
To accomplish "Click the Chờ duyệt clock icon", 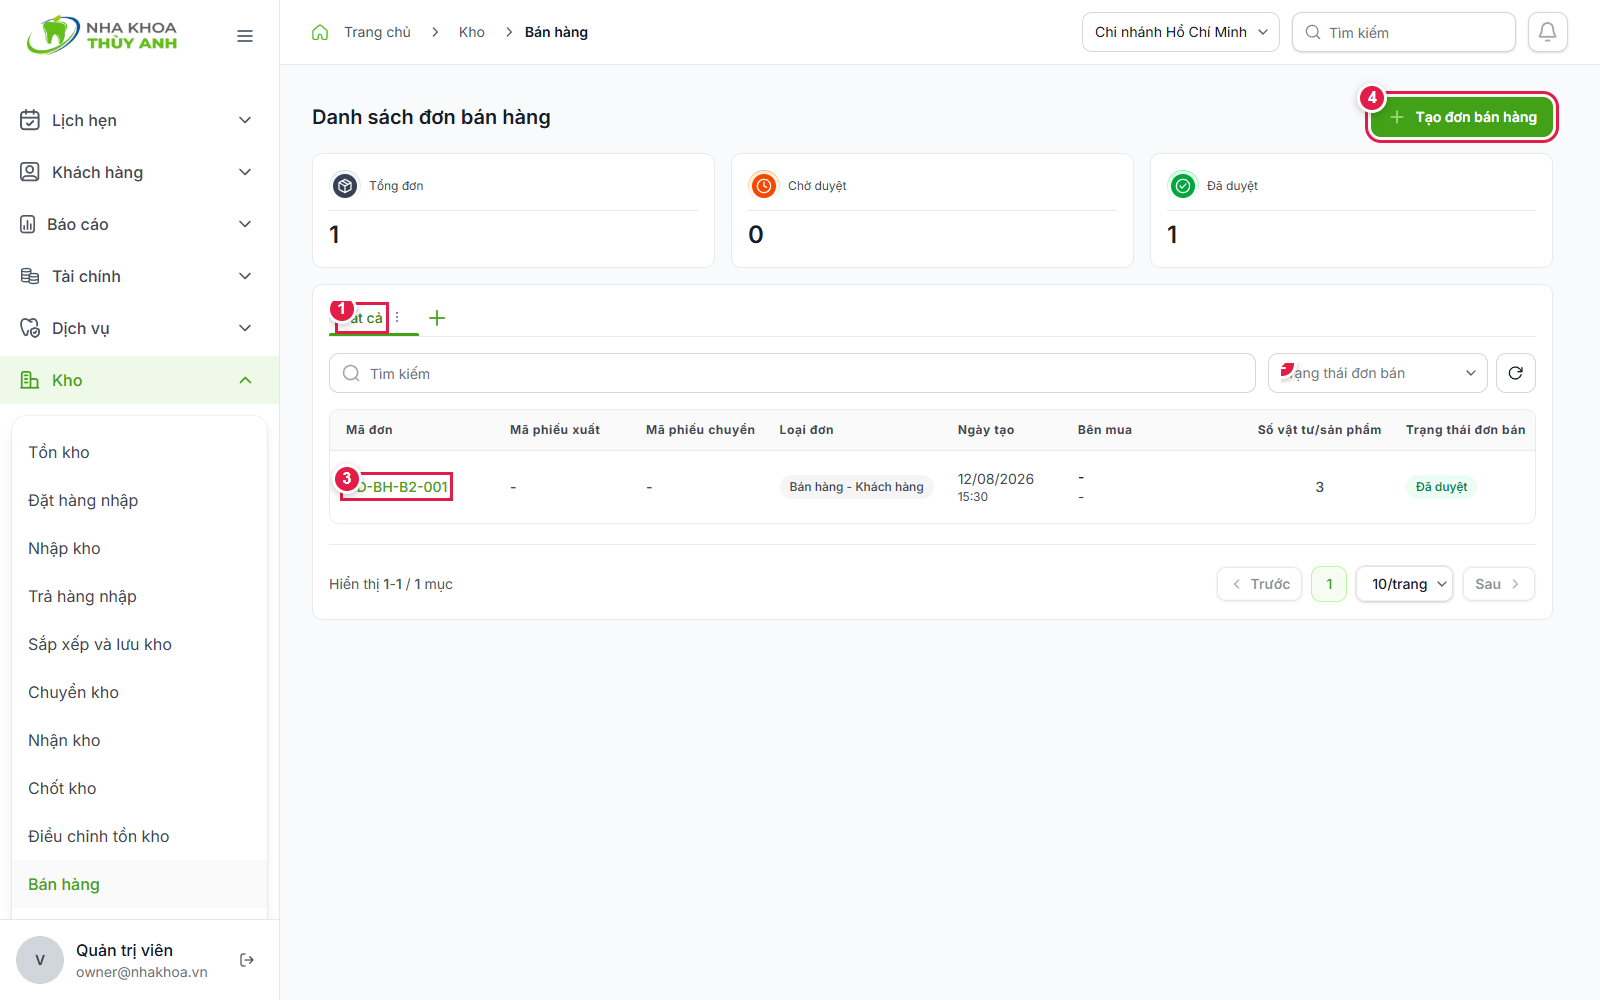I will [x=764, y=186].
